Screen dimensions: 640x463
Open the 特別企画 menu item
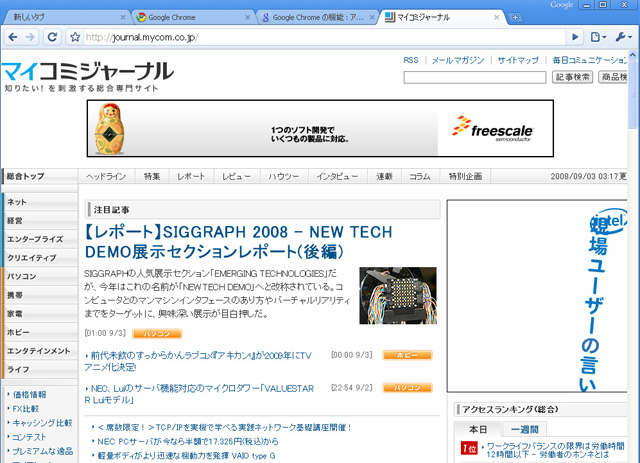click(465, 176)
